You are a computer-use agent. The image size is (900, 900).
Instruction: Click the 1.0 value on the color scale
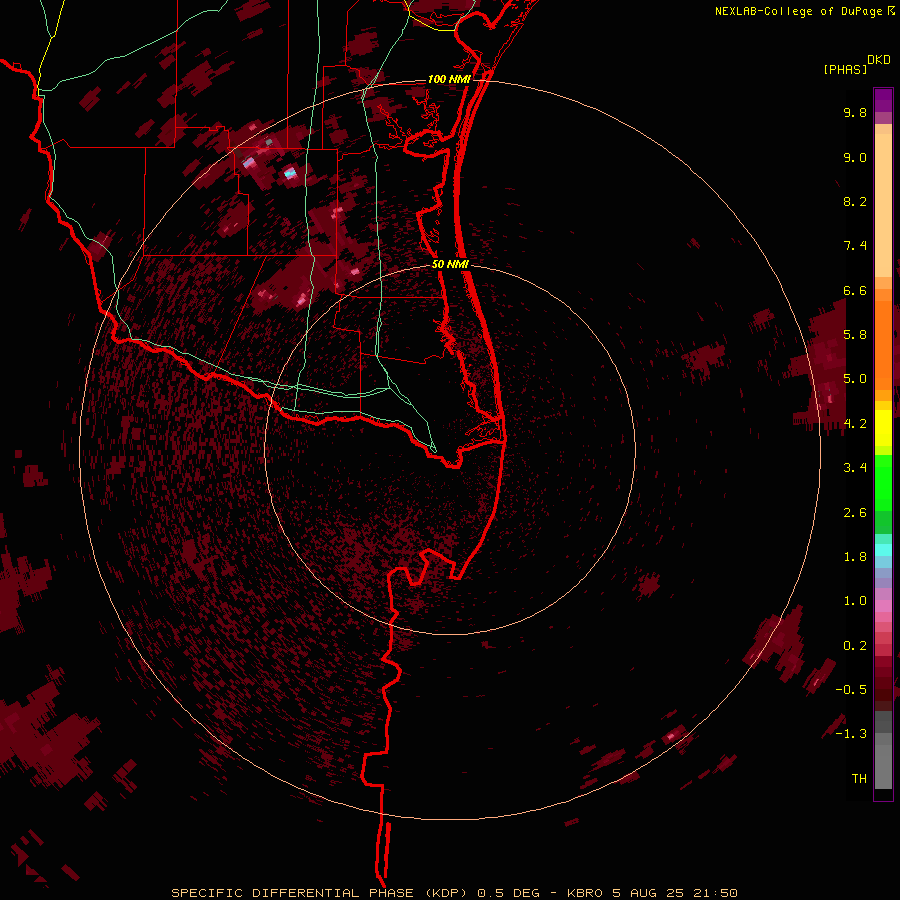tap(855, 601)
